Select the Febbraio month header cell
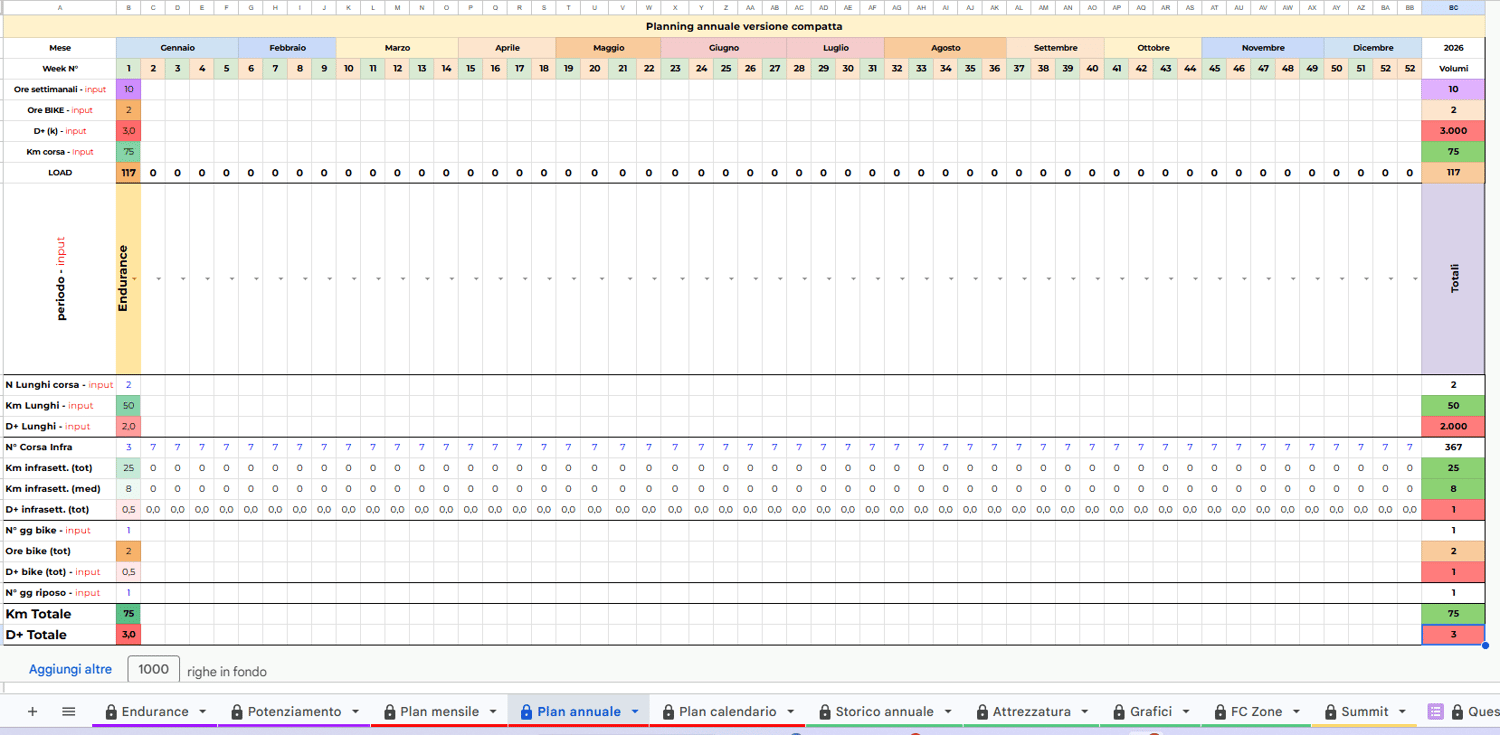This screenshot has width=1500, height=735. point(287,48)
